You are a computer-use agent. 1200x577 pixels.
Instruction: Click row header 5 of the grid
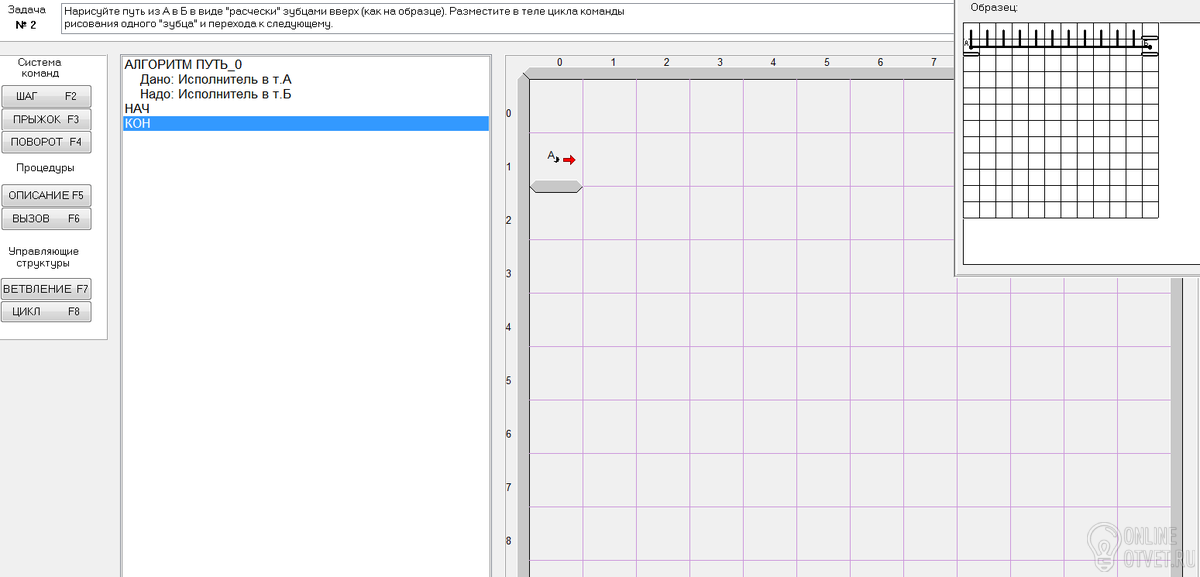(x=509, y=381)
